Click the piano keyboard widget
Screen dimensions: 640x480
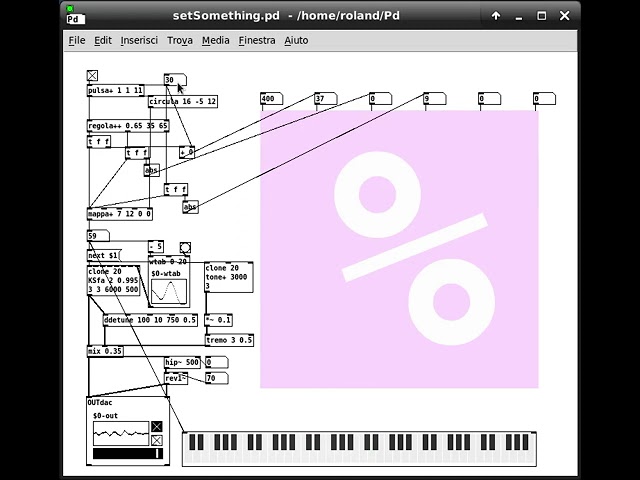point(360,449)
